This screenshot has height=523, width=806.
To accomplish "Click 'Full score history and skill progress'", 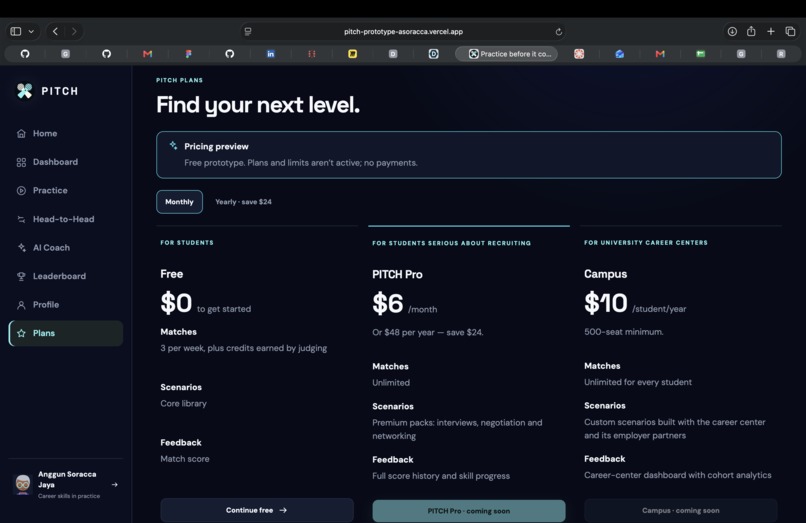I will coord(441,476).
